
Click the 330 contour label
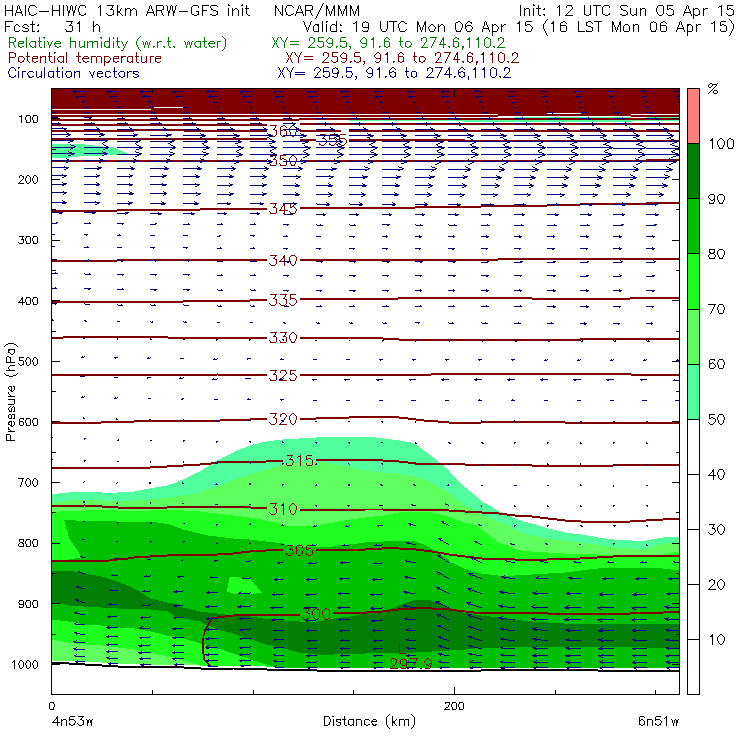pos(283,337)
